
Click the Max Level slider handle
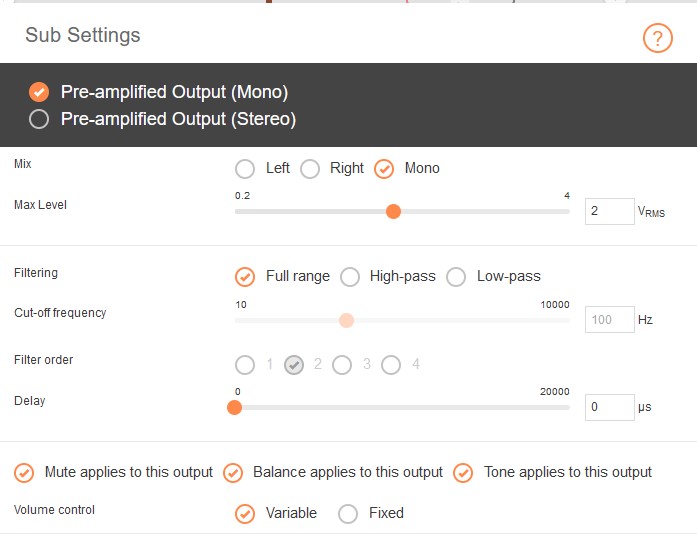tap(393, 211)
